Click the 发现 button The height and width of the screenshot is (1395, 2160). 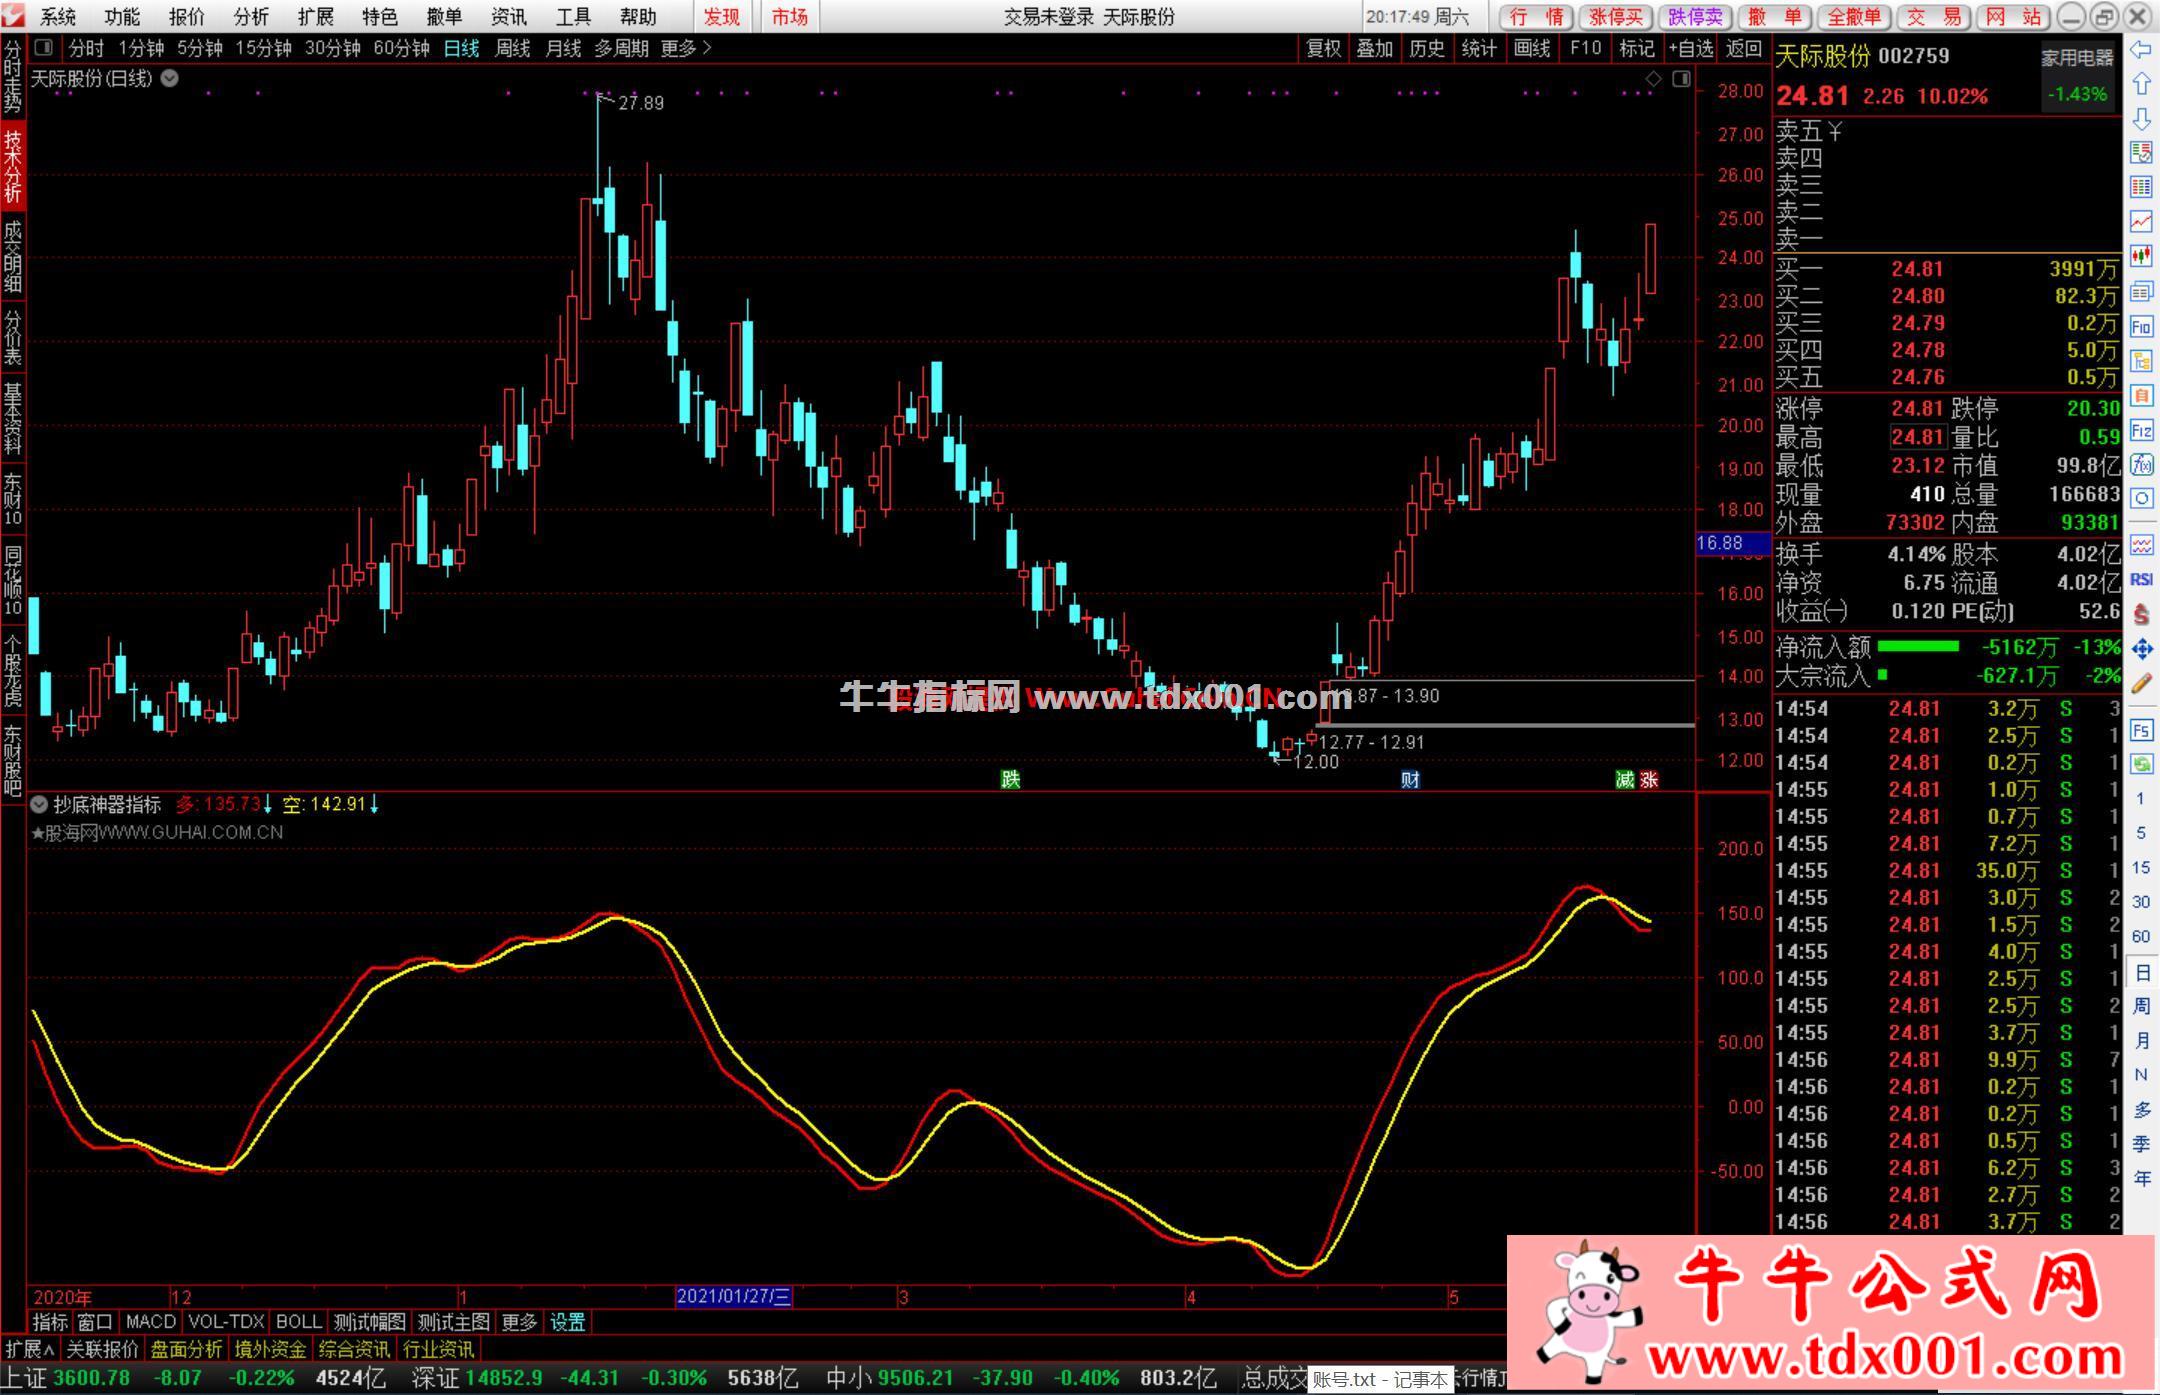pyautogui.click(x=721, y=17)
